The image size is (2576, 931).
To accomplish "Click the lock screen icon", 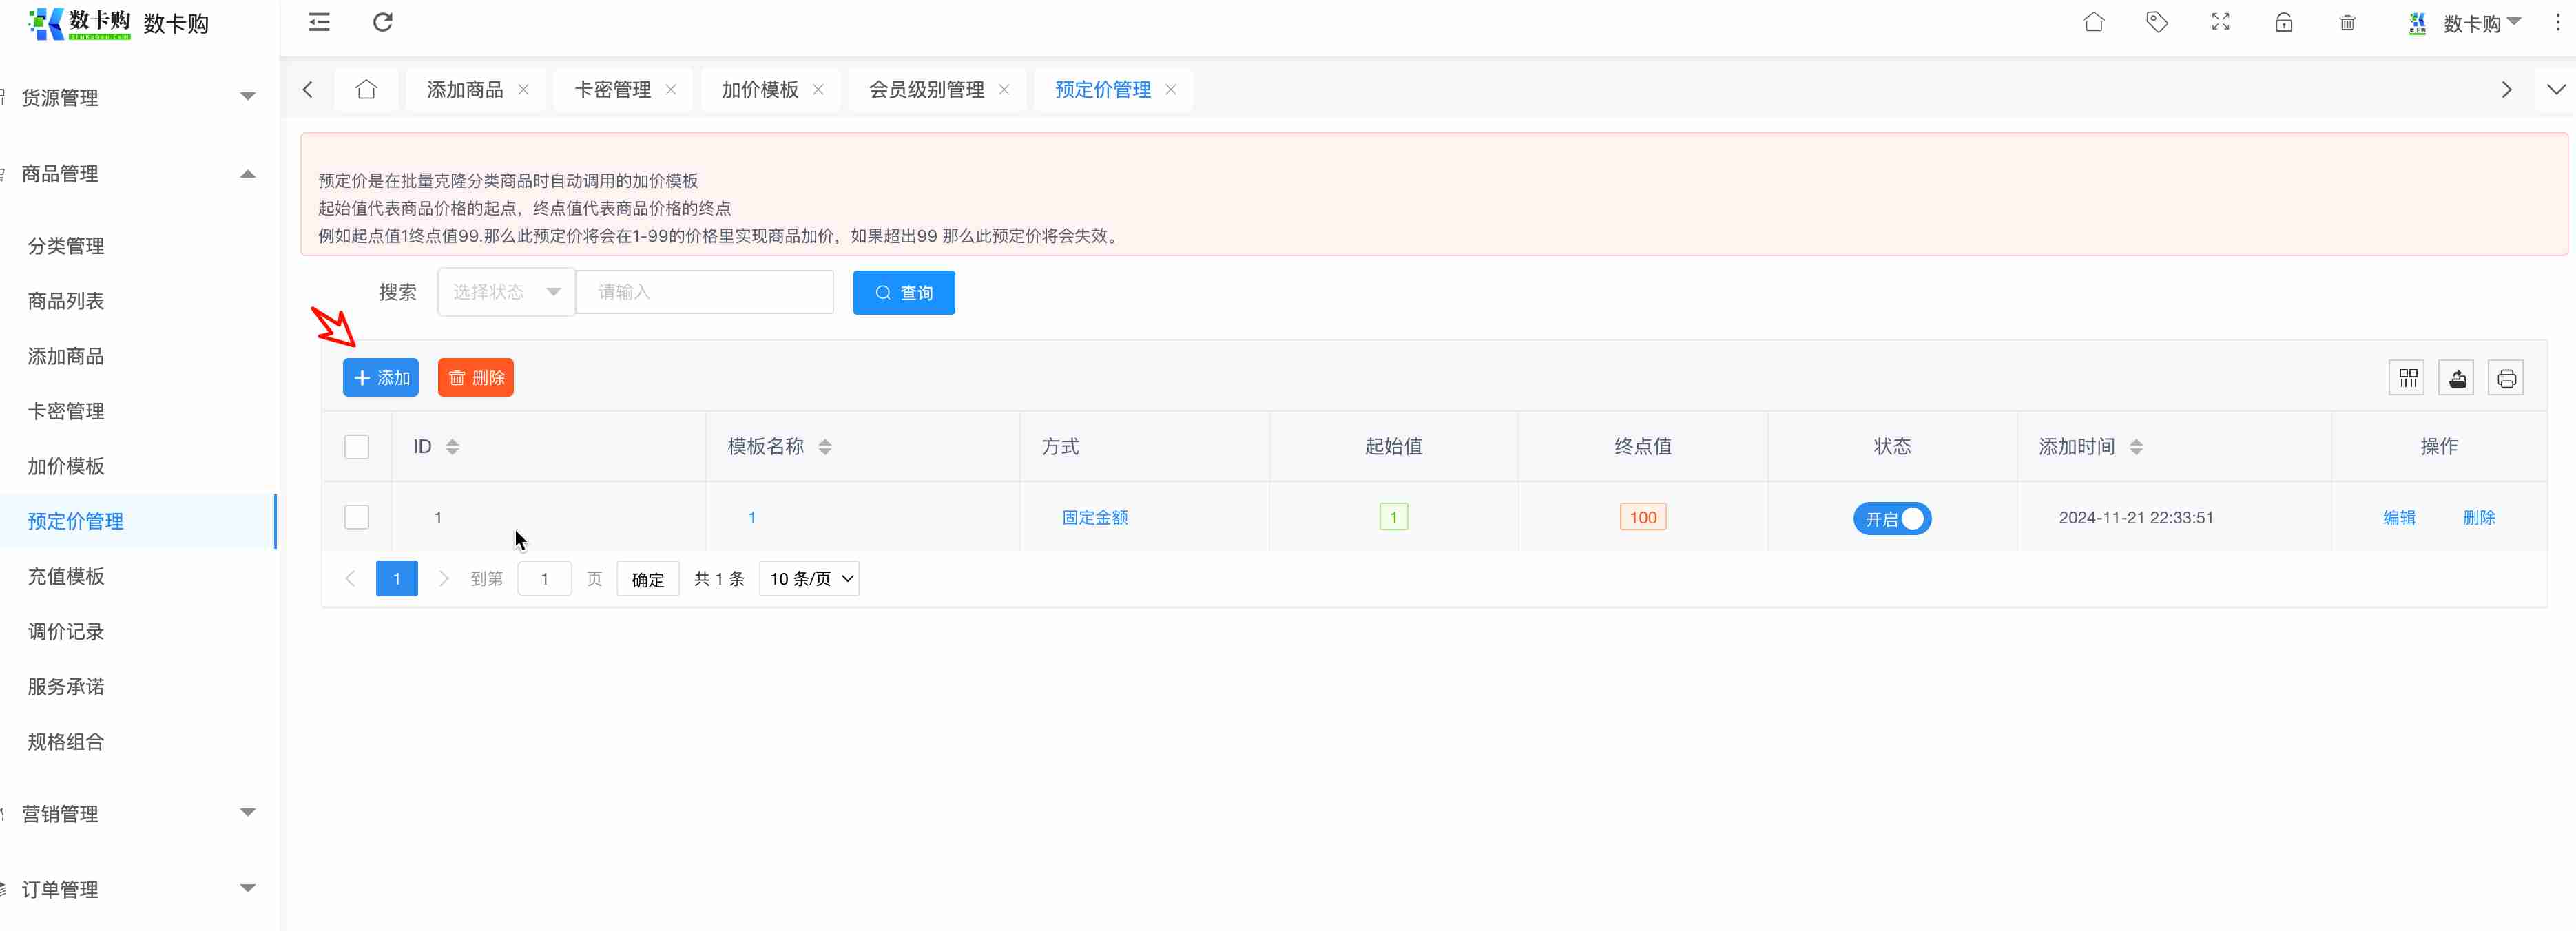I will (x=2283, y=22).
